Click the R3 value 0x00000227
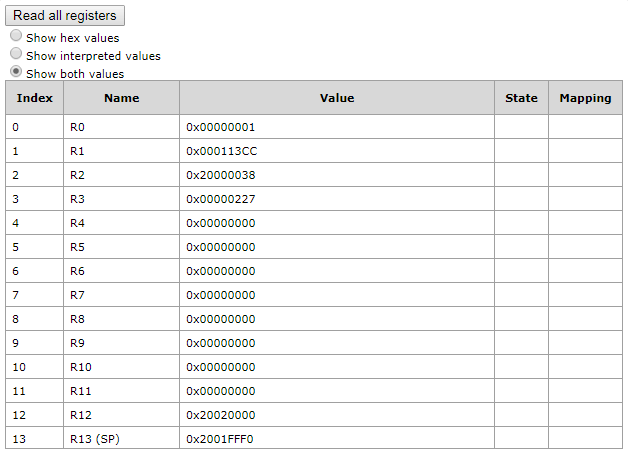This screenshot has height=454, width=628. pyautogui.click(x=221, y=199)
